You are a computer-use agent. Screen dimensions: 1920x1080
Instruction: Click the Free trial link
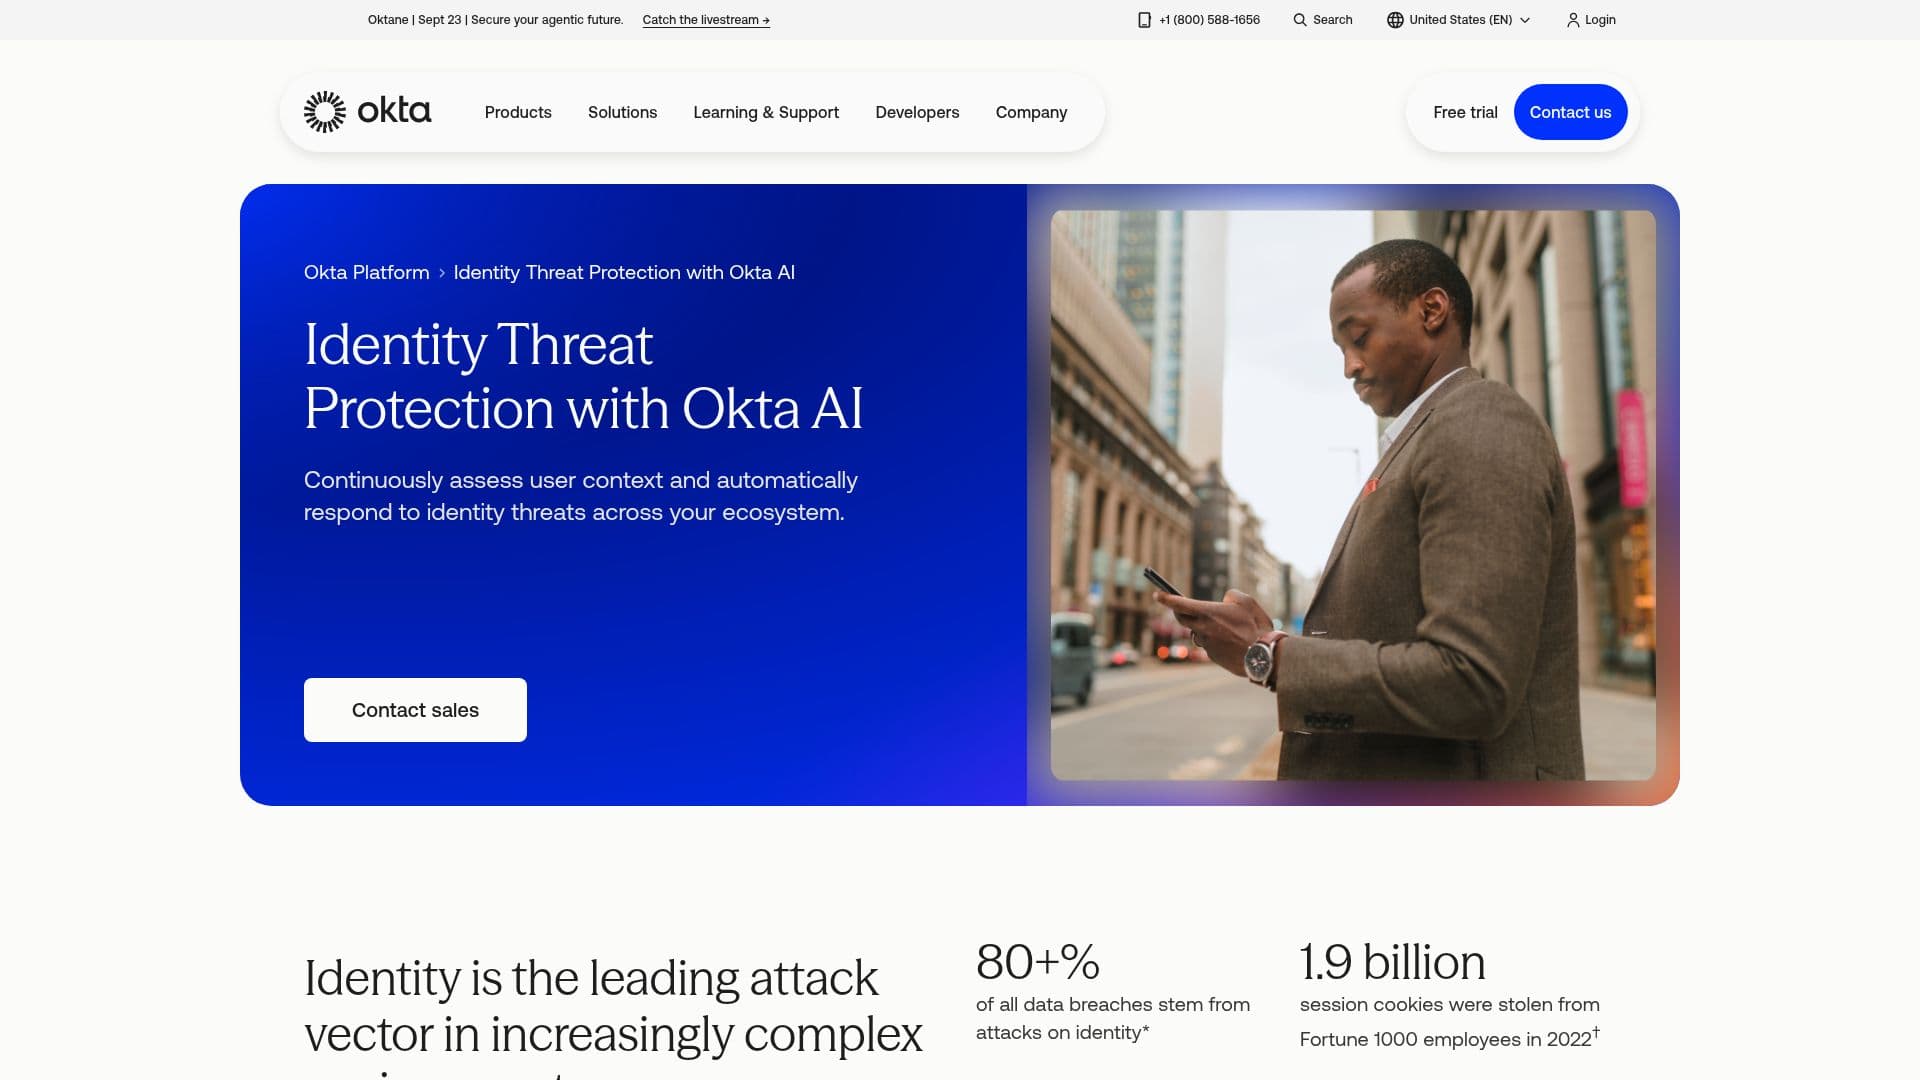pos(1465,112)
